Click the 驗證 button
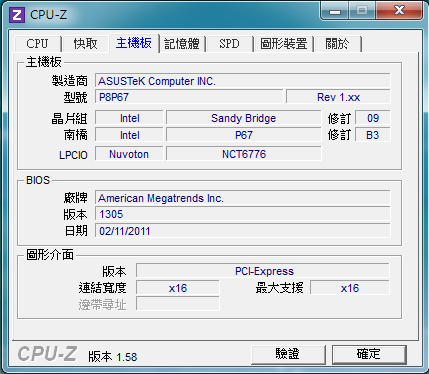Viewport: 429px width, 374px height. coord(288,354)
